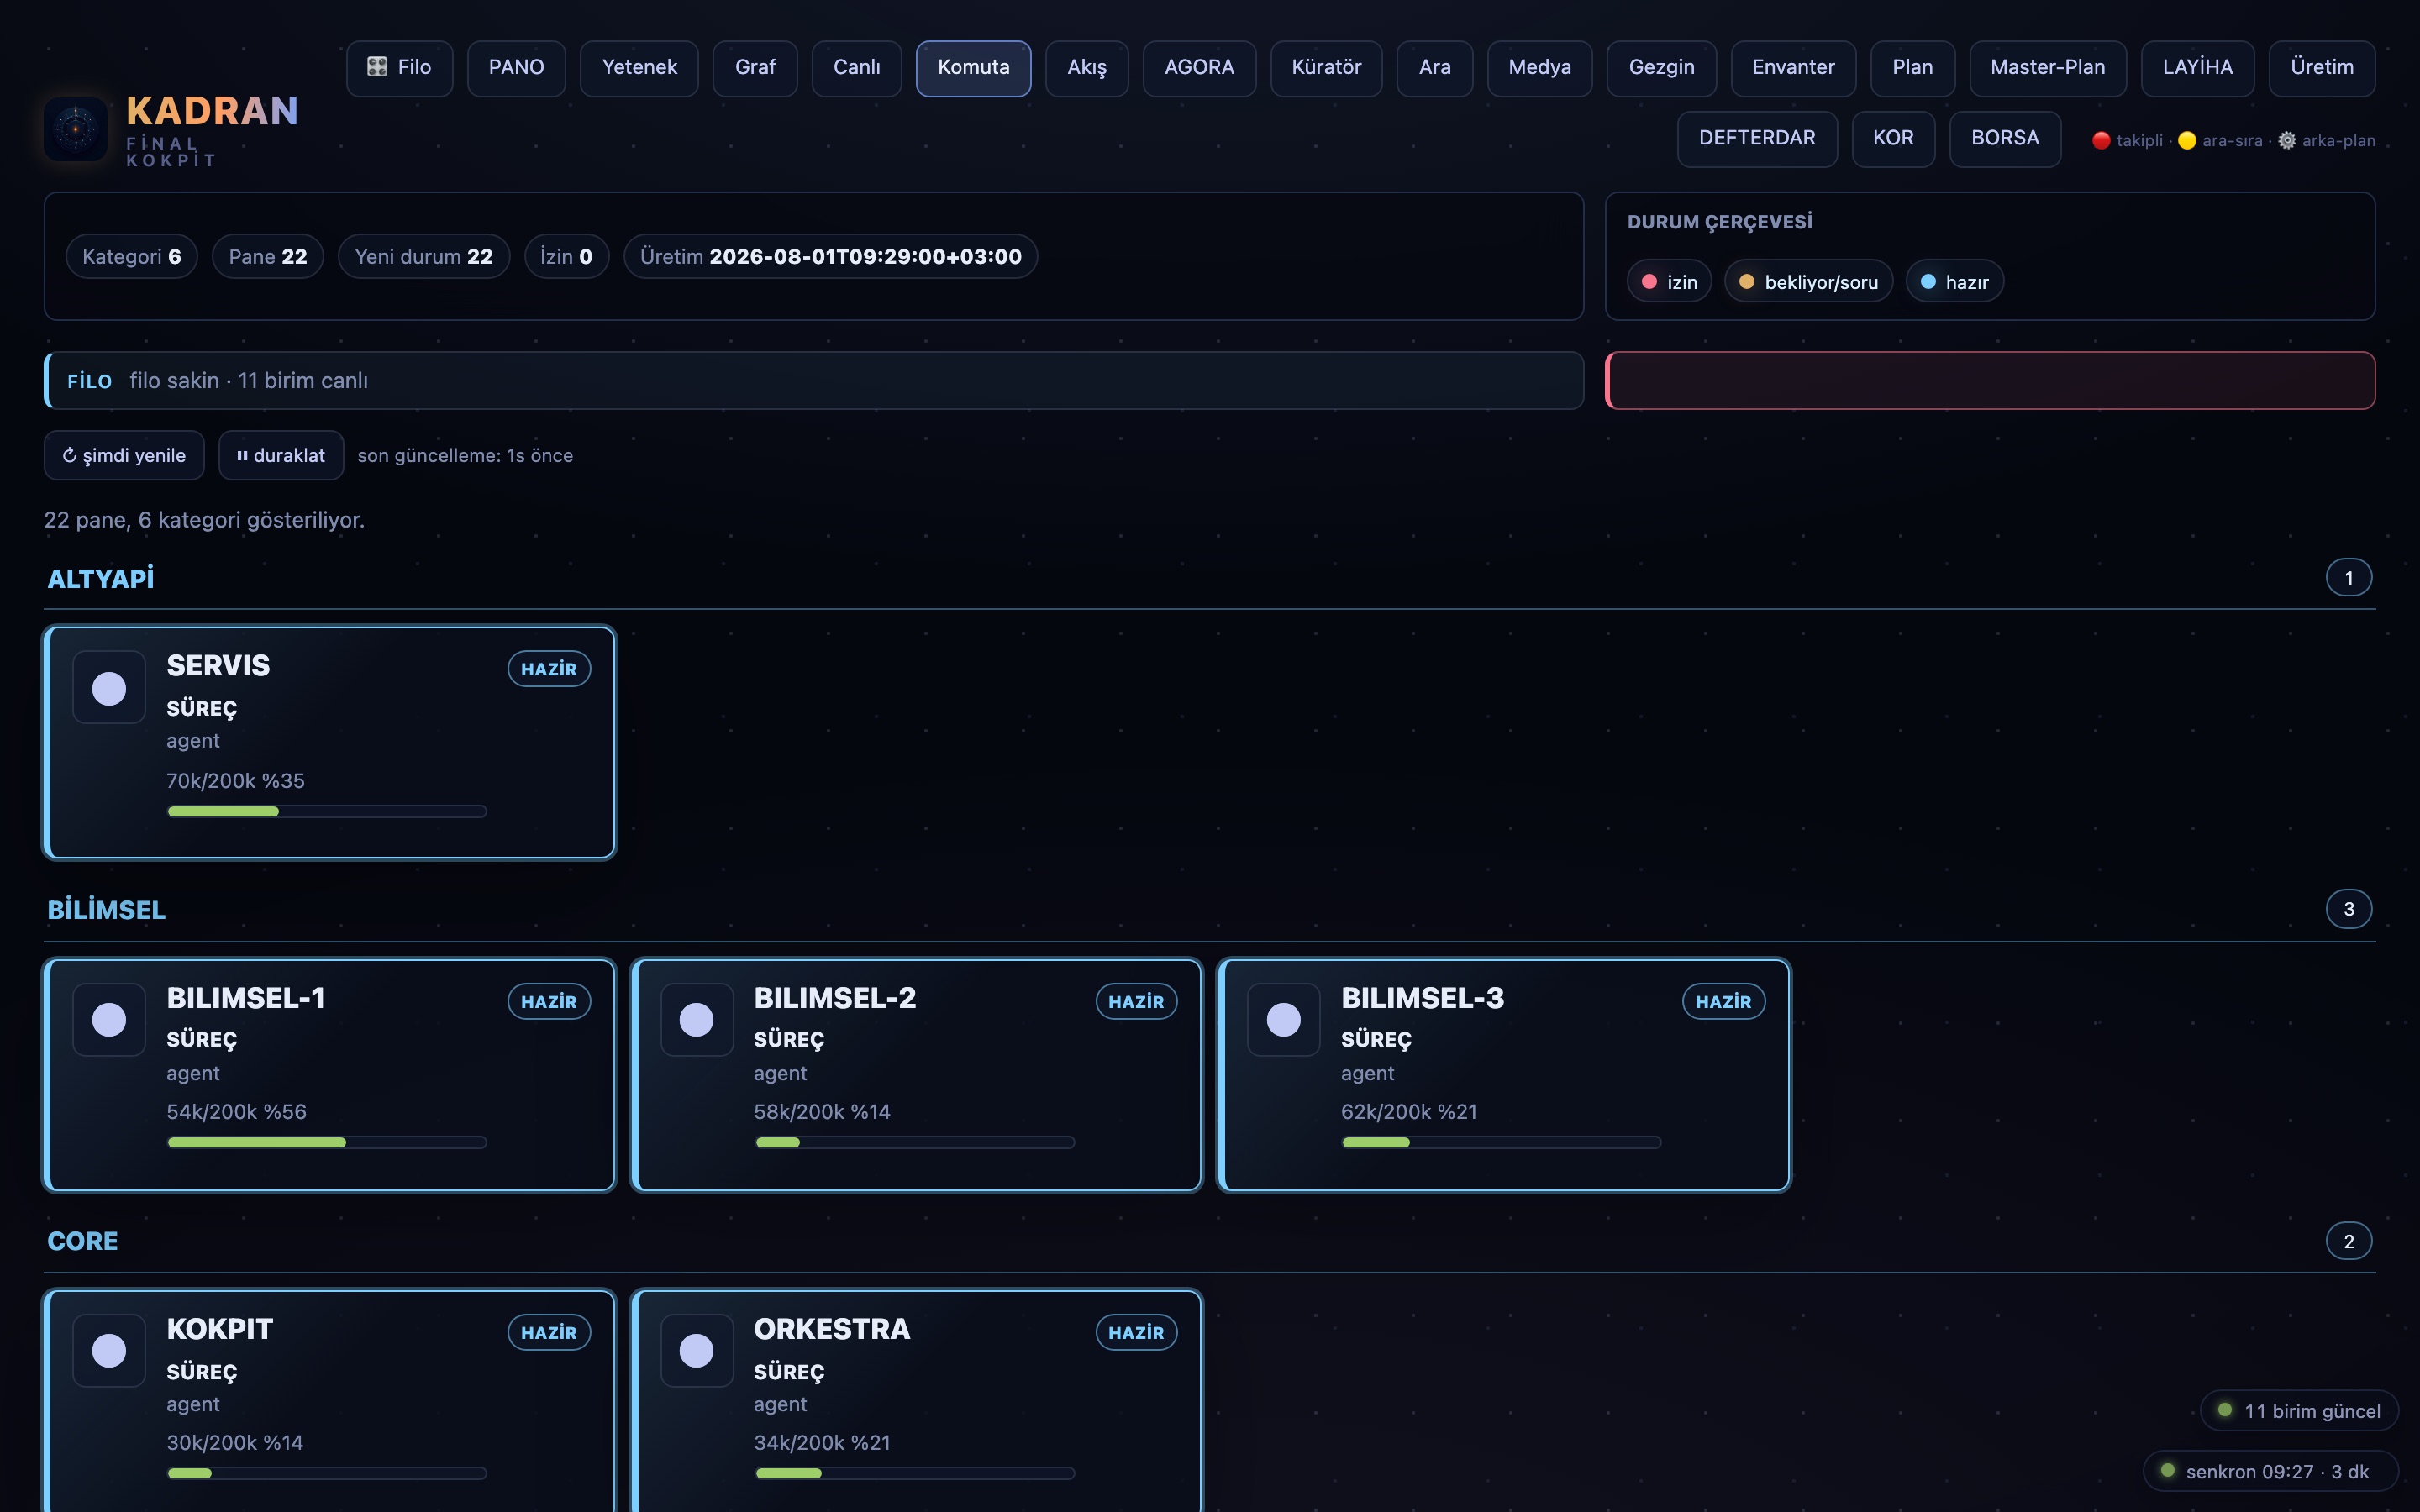Click the BİLİMSEL category count badge
This screenshot has height=1512, width=2420.
(x=2349, y=909)
